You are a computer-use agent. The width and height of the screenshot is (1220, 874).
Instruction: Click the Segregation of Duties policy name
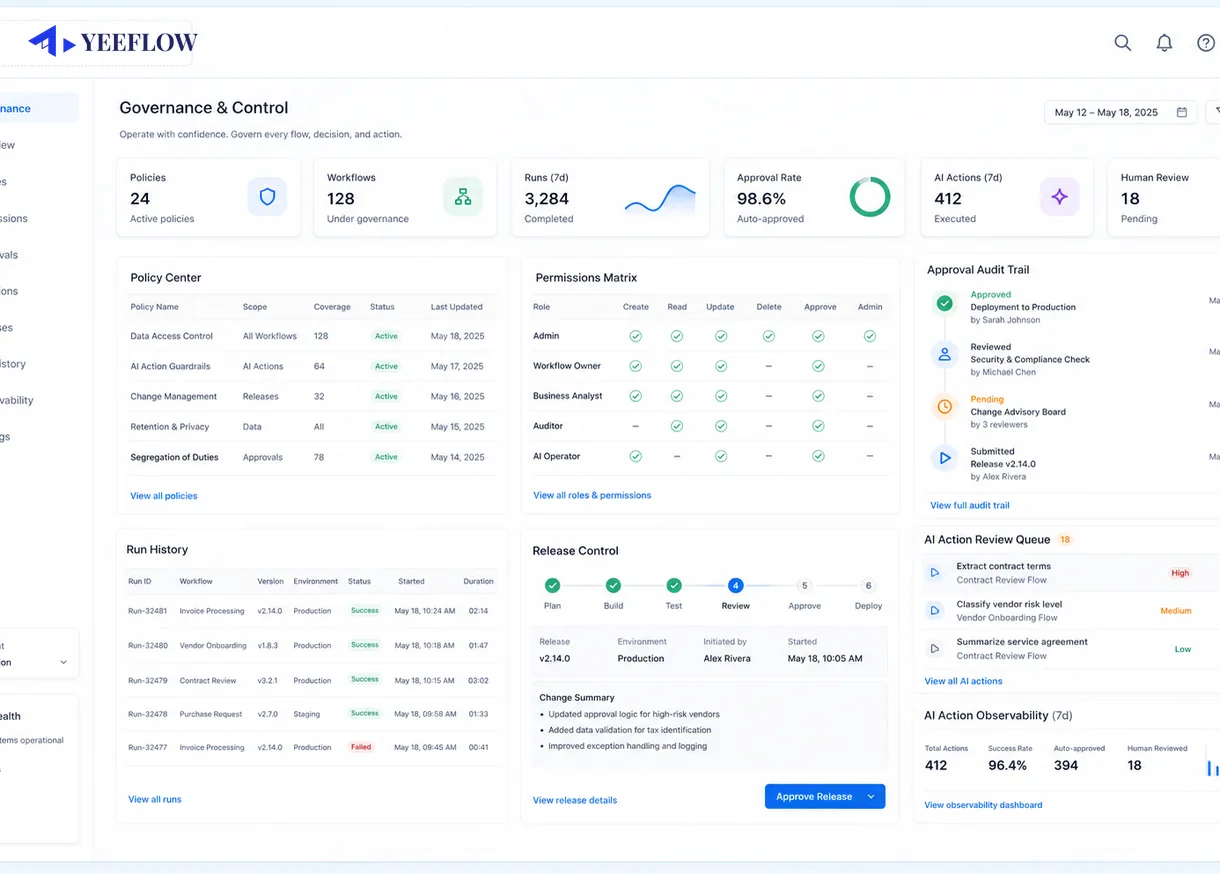pos(174,457)
